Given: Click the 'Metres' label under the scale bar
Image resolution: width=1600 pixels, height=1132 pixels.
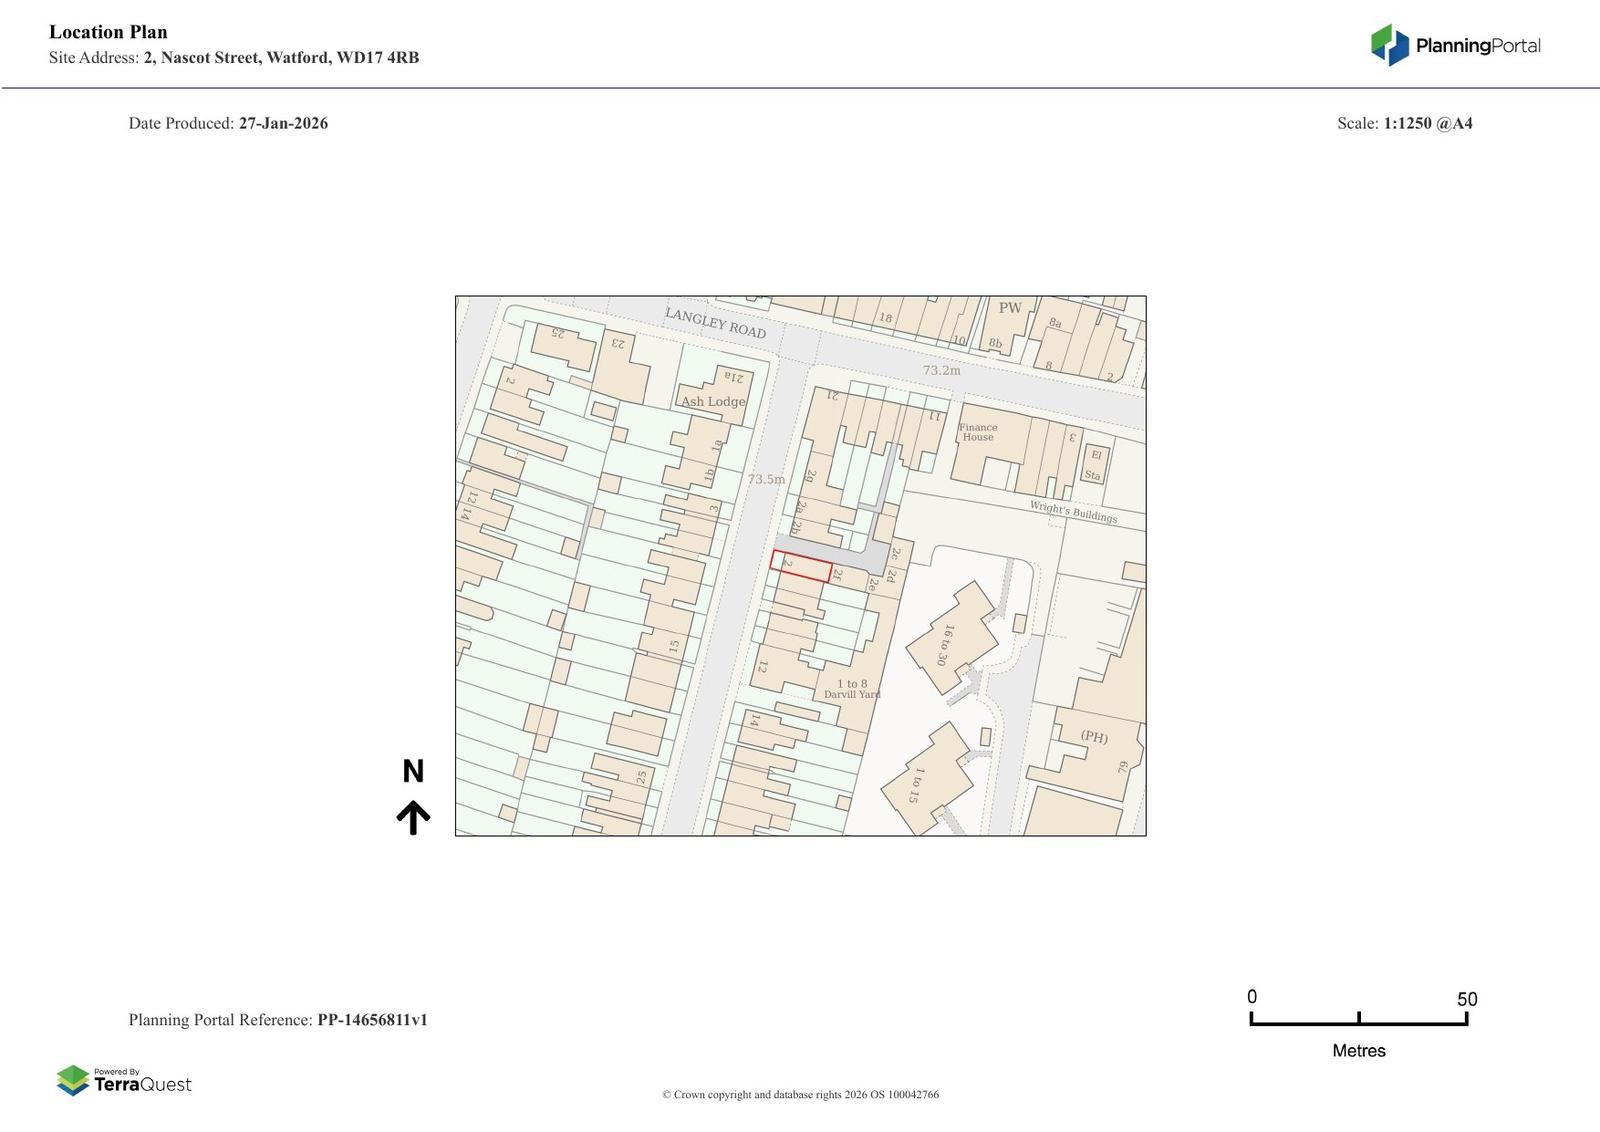Looking at the screenshot, I should coord(1359,1051).
